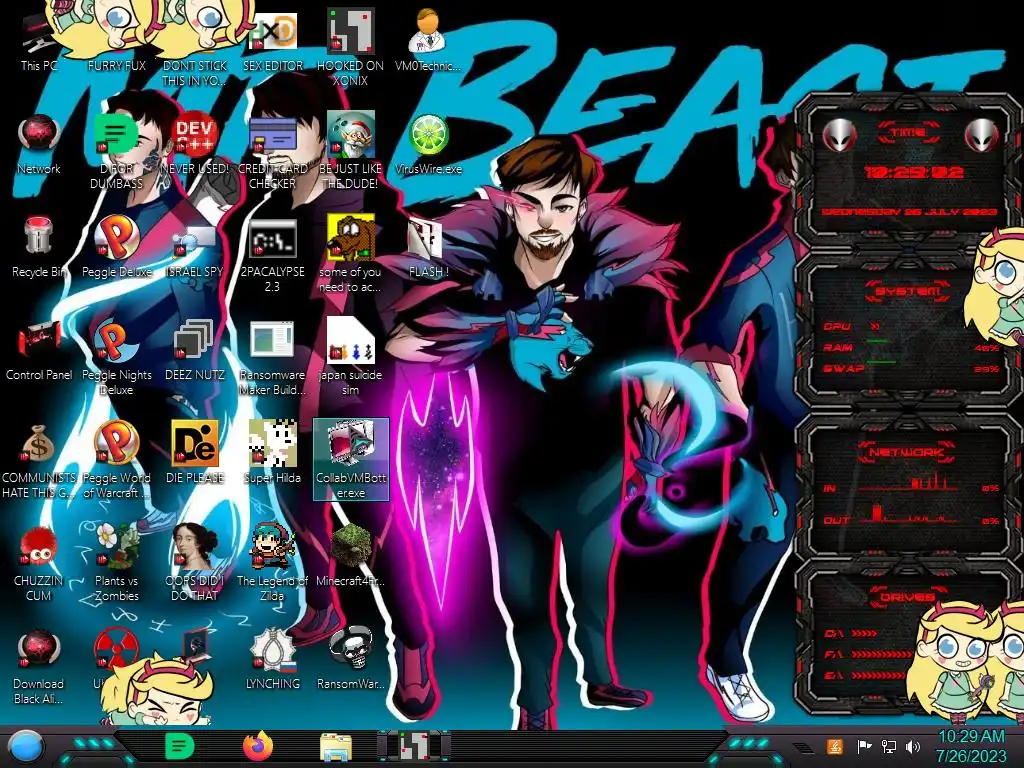This screenshot has width=1024, height=768.
Task: Select the DIE PLEASE icon
Action: click(x=195, y=453)
